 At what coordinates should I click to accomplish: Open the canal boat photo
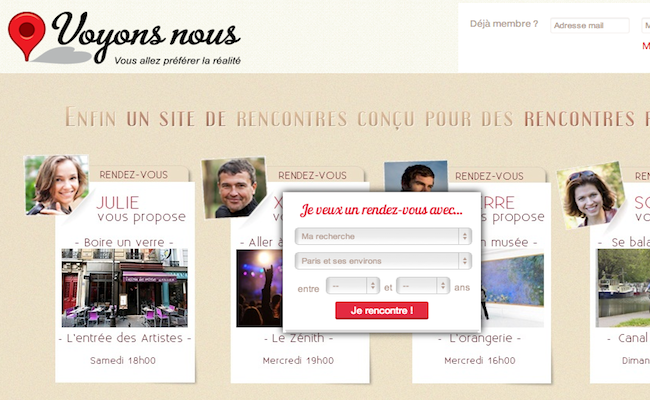[623, 288]
